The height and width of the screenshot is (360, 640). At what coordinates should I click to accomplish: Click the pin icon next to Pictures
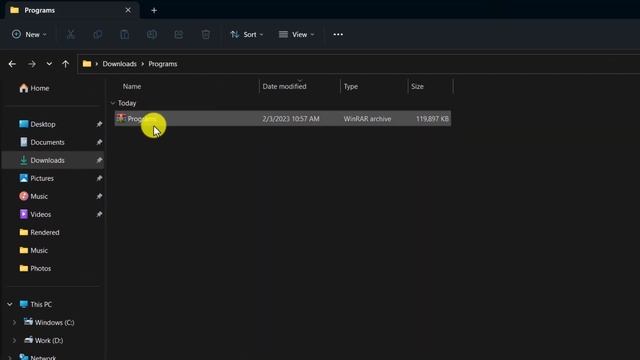[99, 178]
